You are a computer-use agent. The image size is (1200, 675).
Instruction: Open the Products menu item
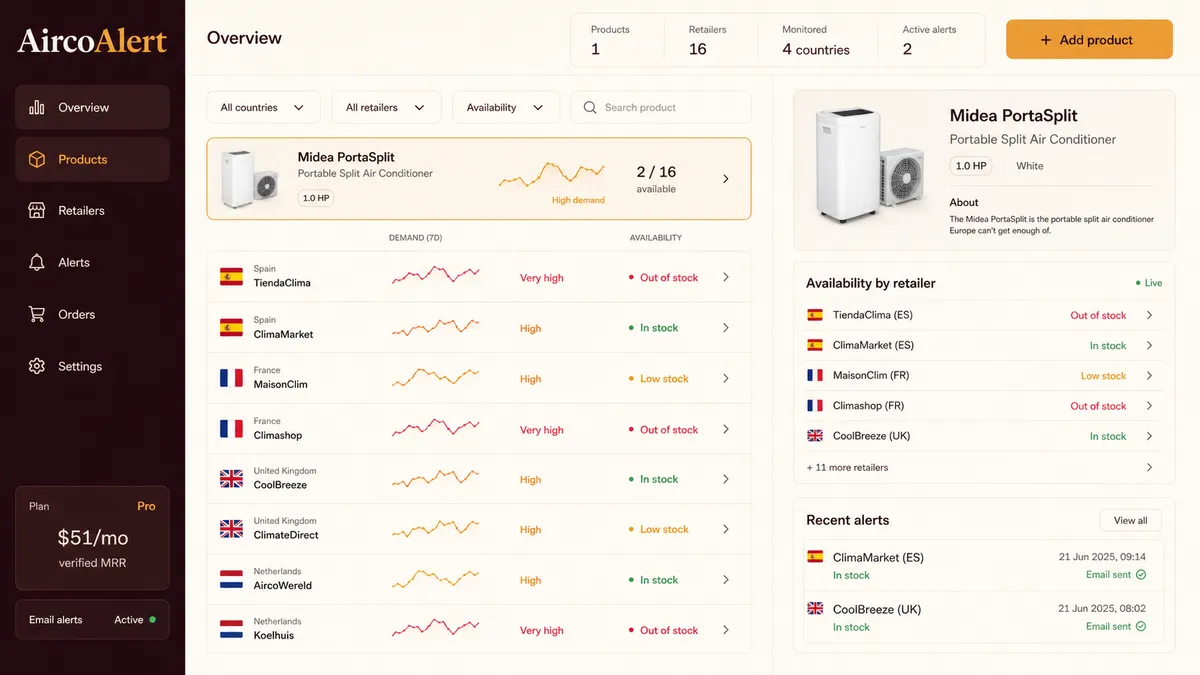92,159
